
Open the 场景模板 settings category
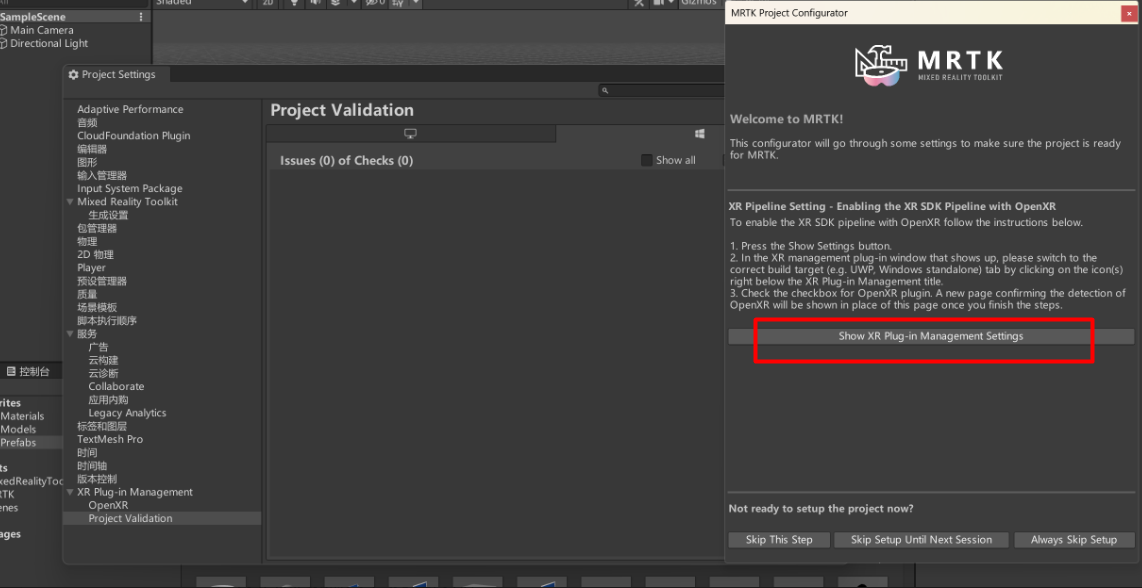97,307
